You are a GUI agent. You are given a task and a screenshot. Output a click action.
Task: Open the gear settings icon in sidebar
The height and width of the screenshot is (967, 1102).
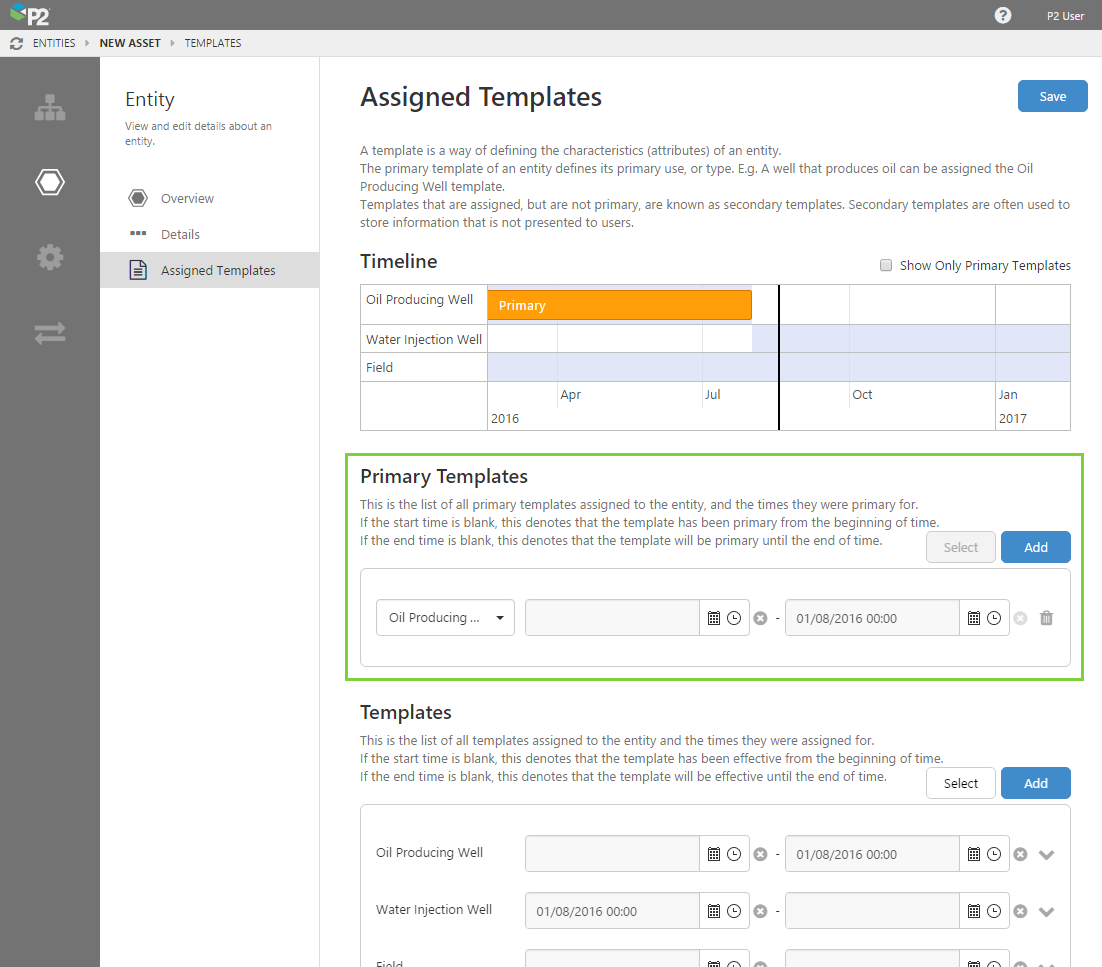[50, 257]
